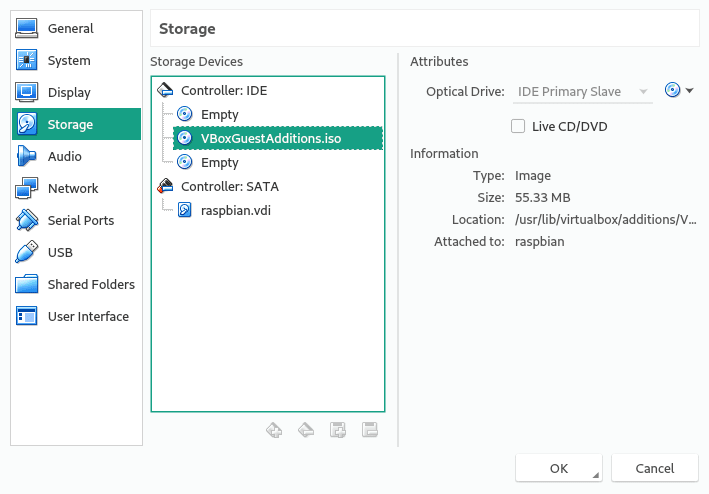Viewport: 709px width, 494px height.
Task: Confirm settings with the OK button
Action: coord(559,468)
